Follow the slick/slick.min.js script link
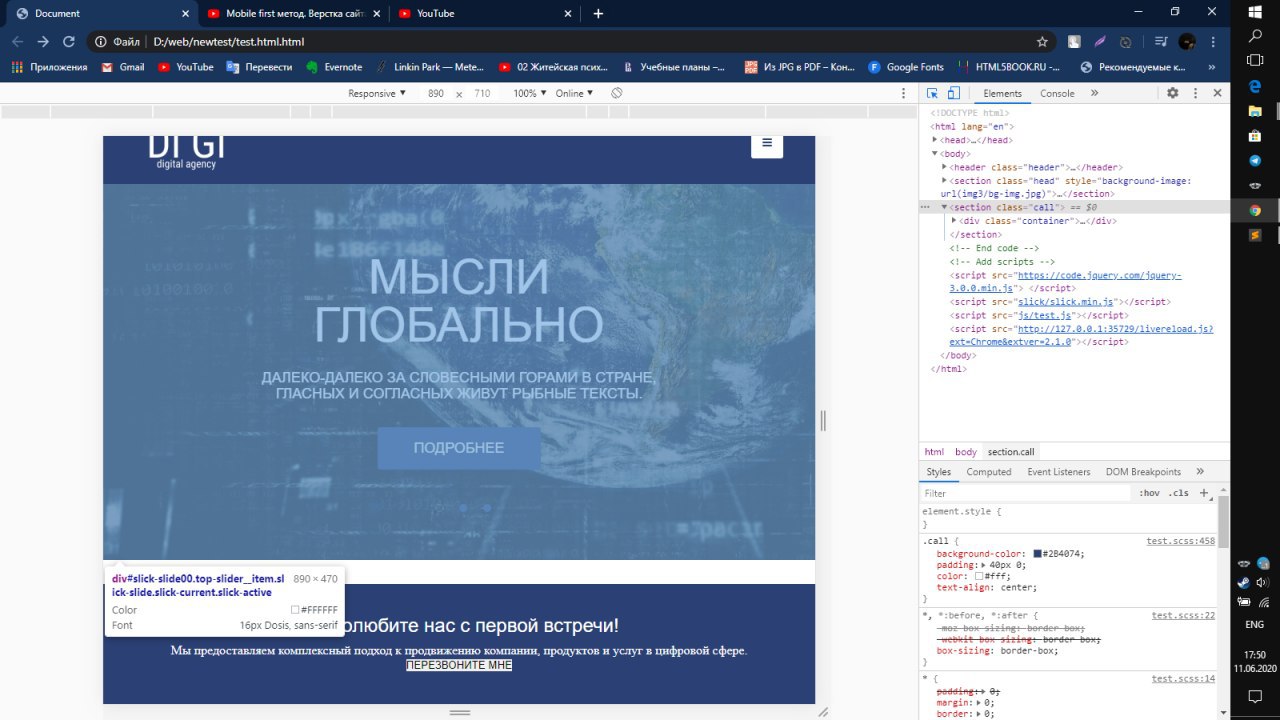 tap(1066, 302)
